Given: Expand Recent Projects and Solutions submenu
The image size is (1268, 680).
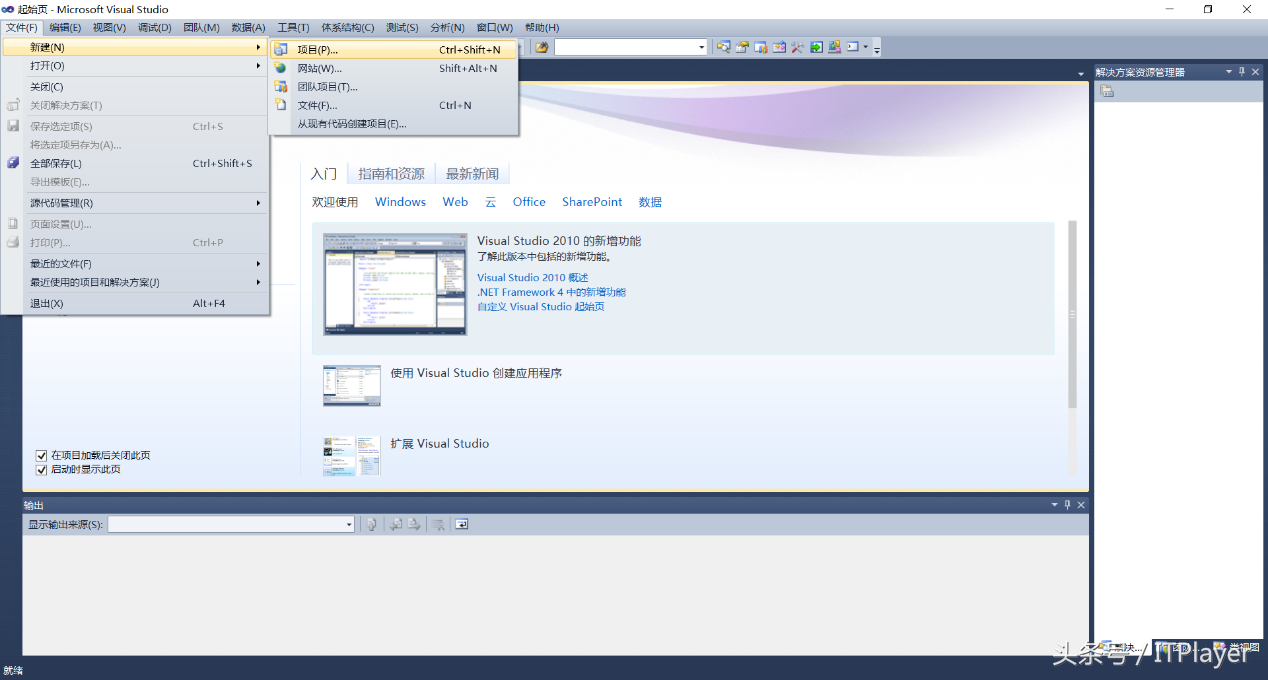Looking at the screenshot, I should (x=136, y=282).
